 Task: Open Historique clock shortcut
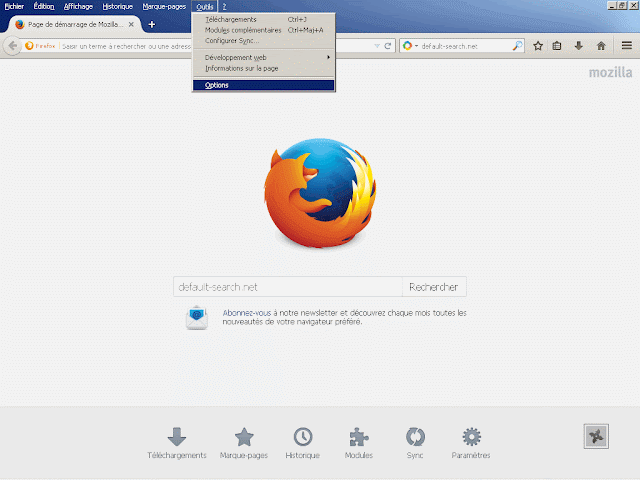(x=302, y=443)
